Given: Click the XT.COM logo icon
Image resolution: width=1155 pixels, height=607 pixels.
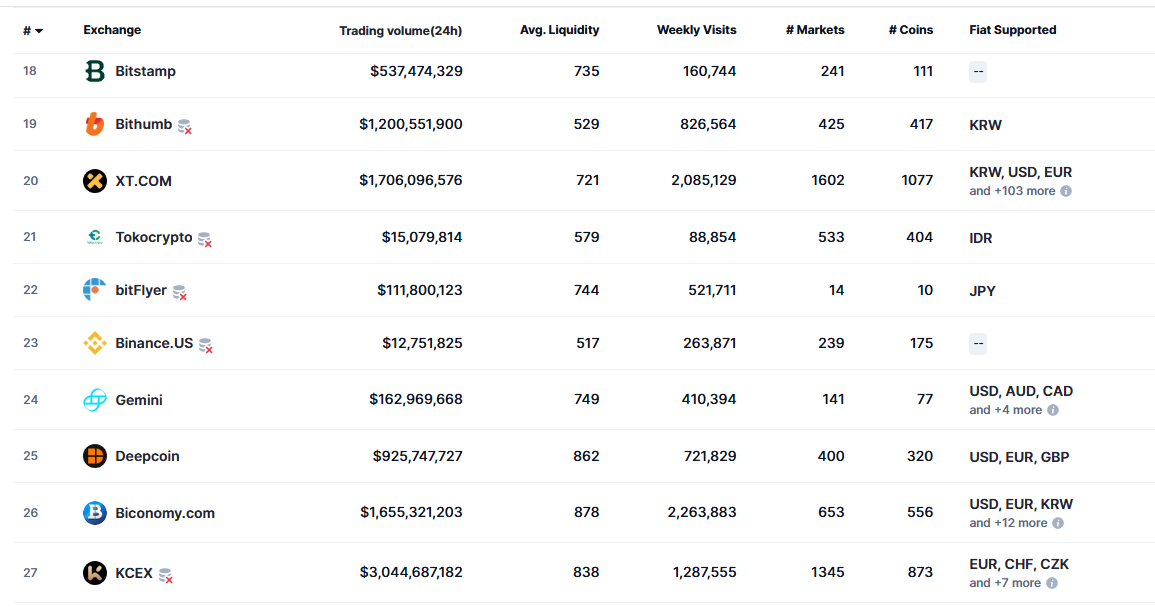Looking at the screenshot, I should [x=95, y=181].
